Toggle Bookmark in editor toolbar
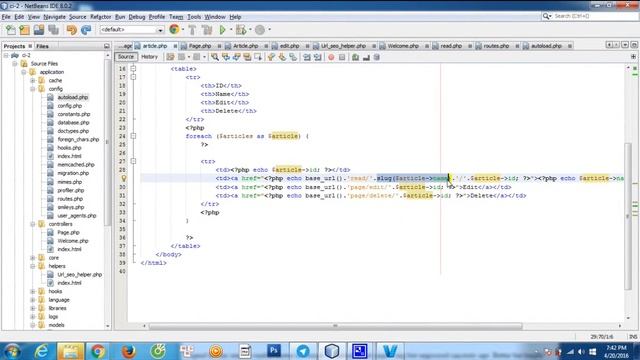Image resolution: width=640 pixels, height=360 pixels. (x=293, y=57)
